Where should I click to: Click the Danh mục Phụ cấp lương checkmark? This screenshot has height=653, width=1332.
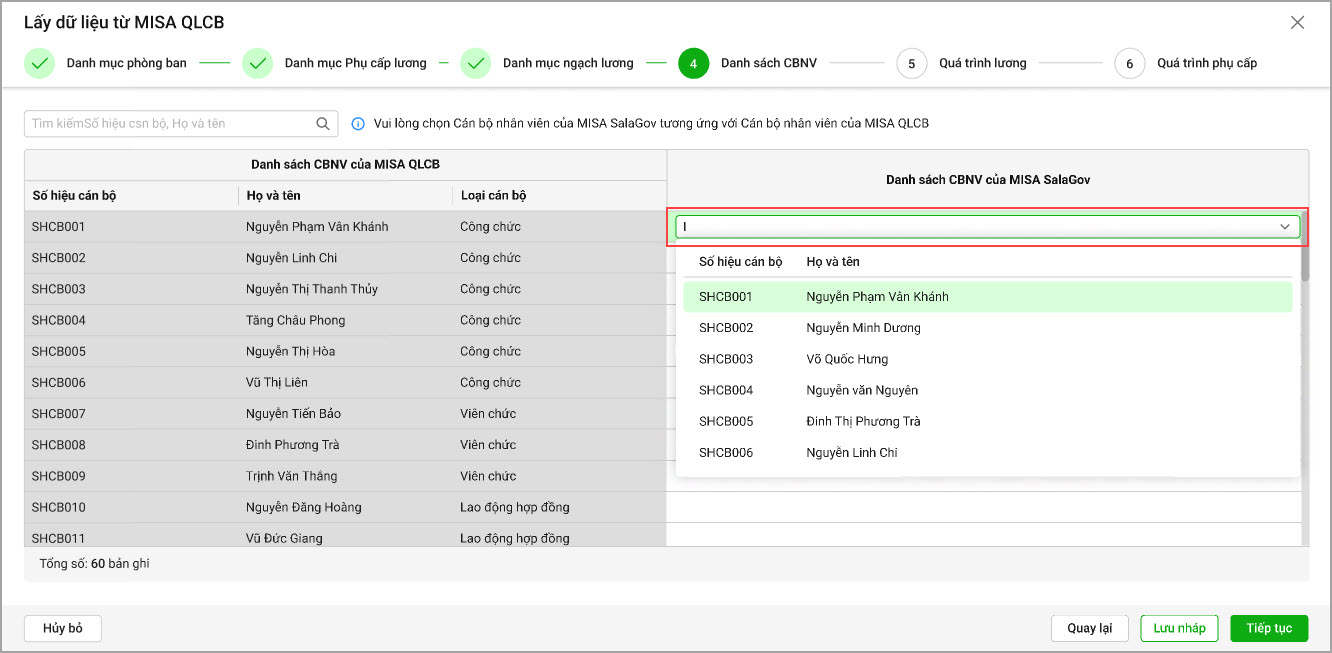(258, 63)
